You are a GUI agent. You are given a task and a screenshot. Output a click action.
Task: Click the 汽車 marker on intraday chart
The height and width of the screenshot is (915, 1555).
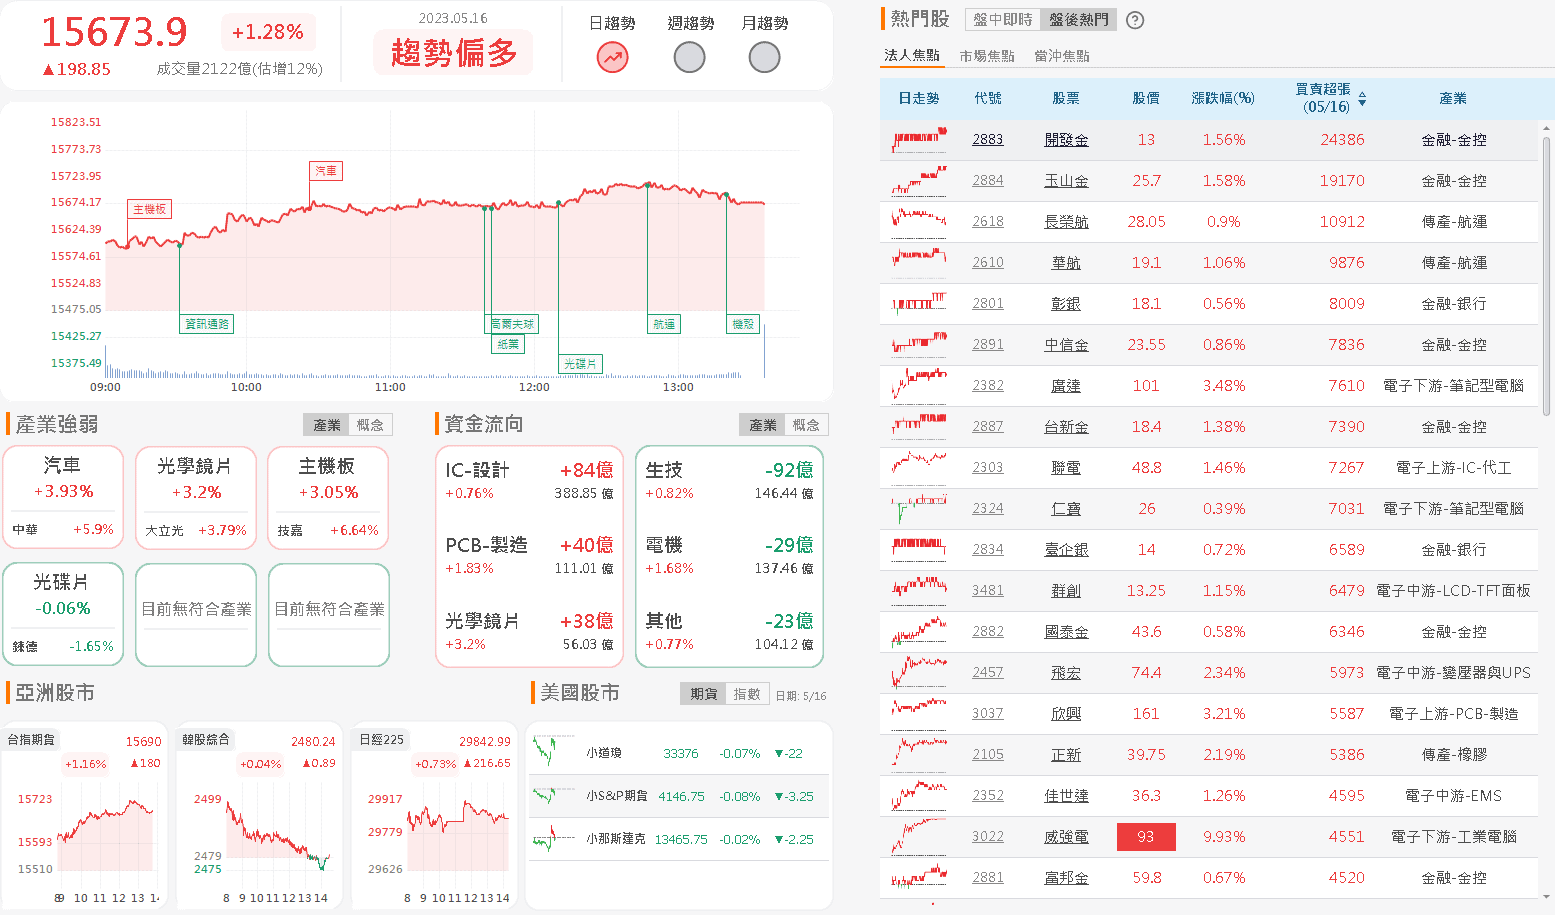326,171
